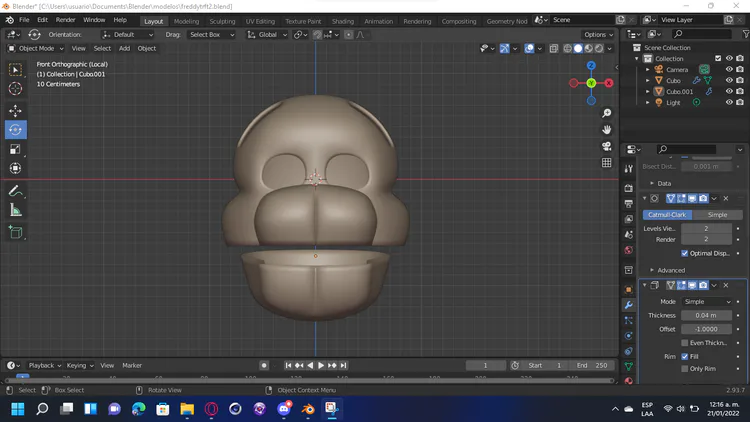
Task: Toggle viewport gizmos button
Action: click(504, 48)
